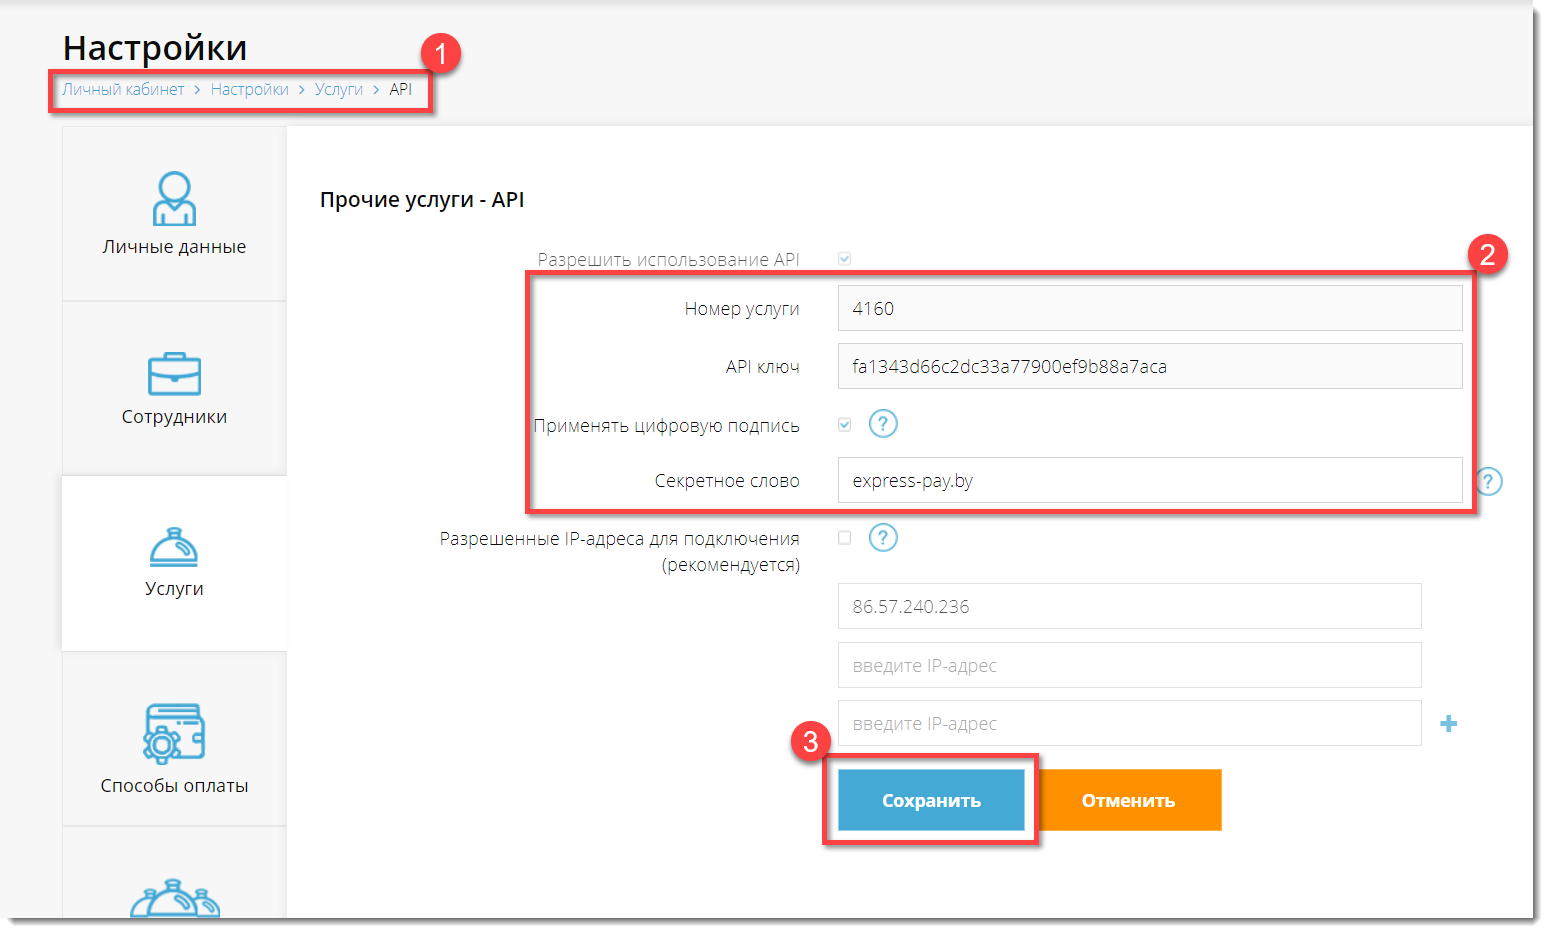
Task: Click the Настройки page title
Action: tap(155, 48)
